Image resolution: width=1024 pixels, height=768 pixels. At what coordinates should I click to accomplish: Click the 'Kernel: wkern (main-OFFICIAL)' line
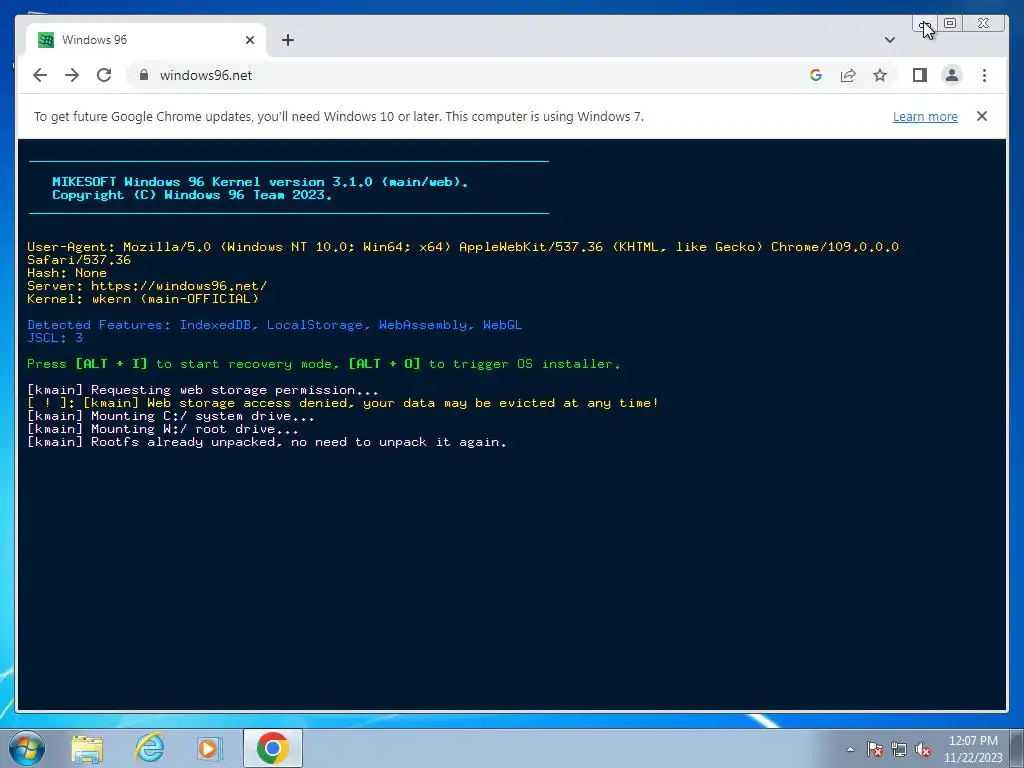pyautogui.click(x=143, y=299)
